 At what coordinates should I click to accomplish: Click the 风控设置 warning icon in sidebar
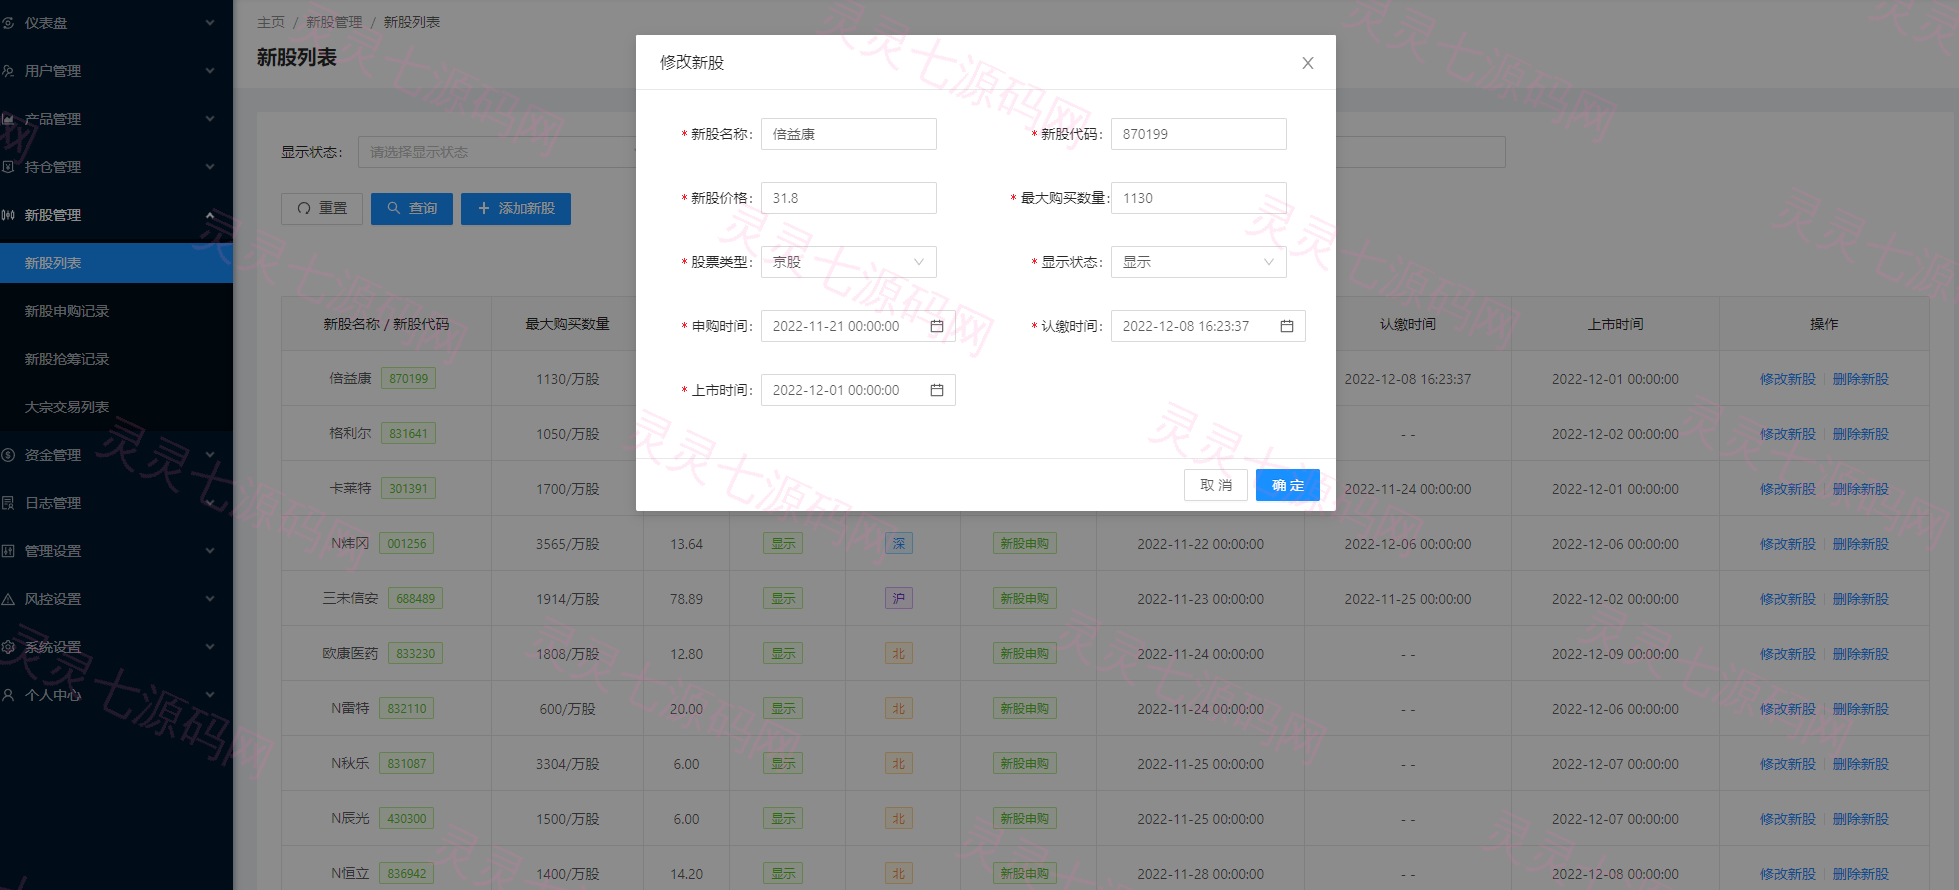point(8,599)
